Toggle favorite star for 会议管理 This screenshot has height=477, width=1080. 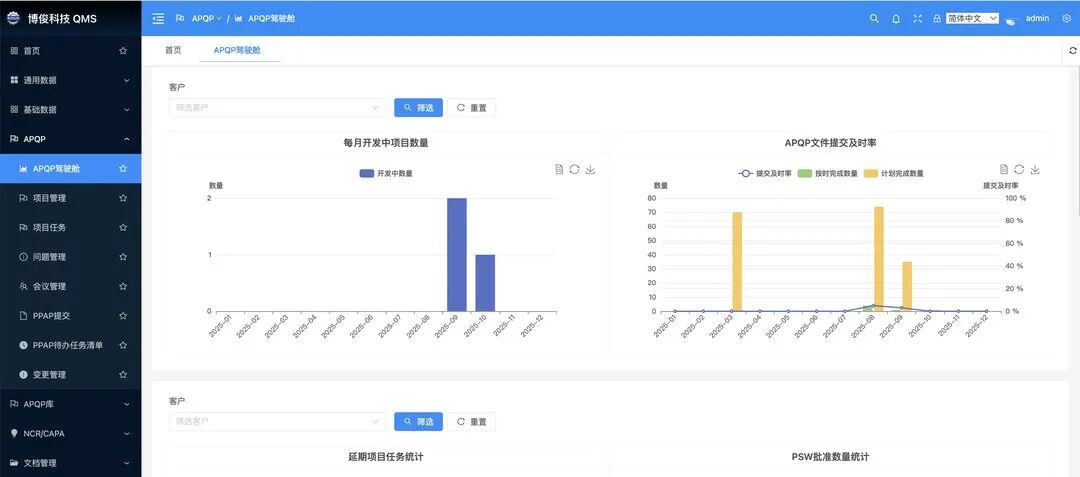tap(123, 286)
